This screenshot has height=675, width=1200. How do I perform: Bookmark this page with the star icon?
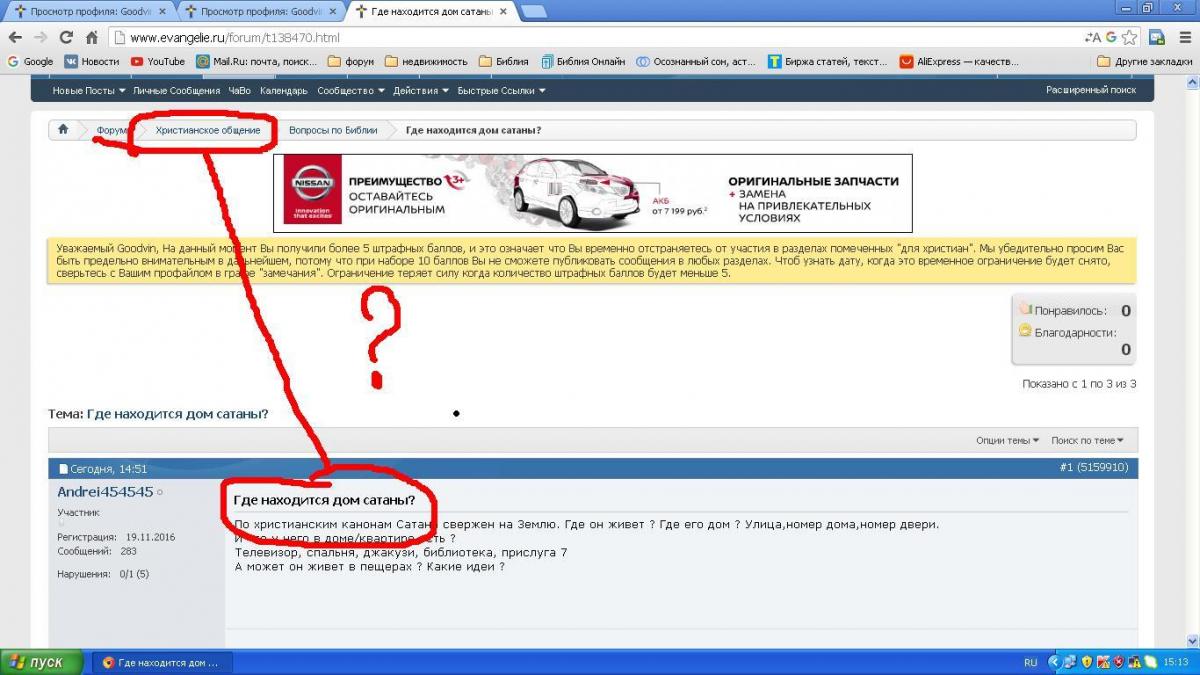pos(1129,38)
